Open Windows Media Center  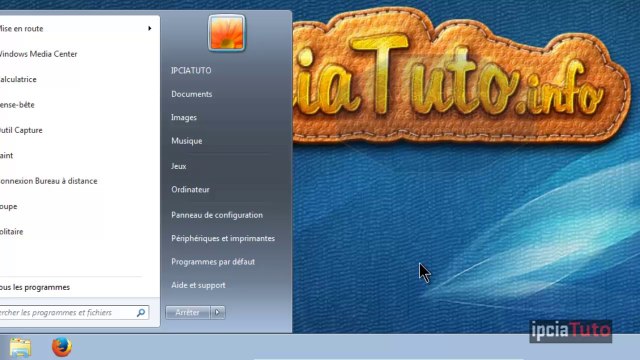(38, 54)
